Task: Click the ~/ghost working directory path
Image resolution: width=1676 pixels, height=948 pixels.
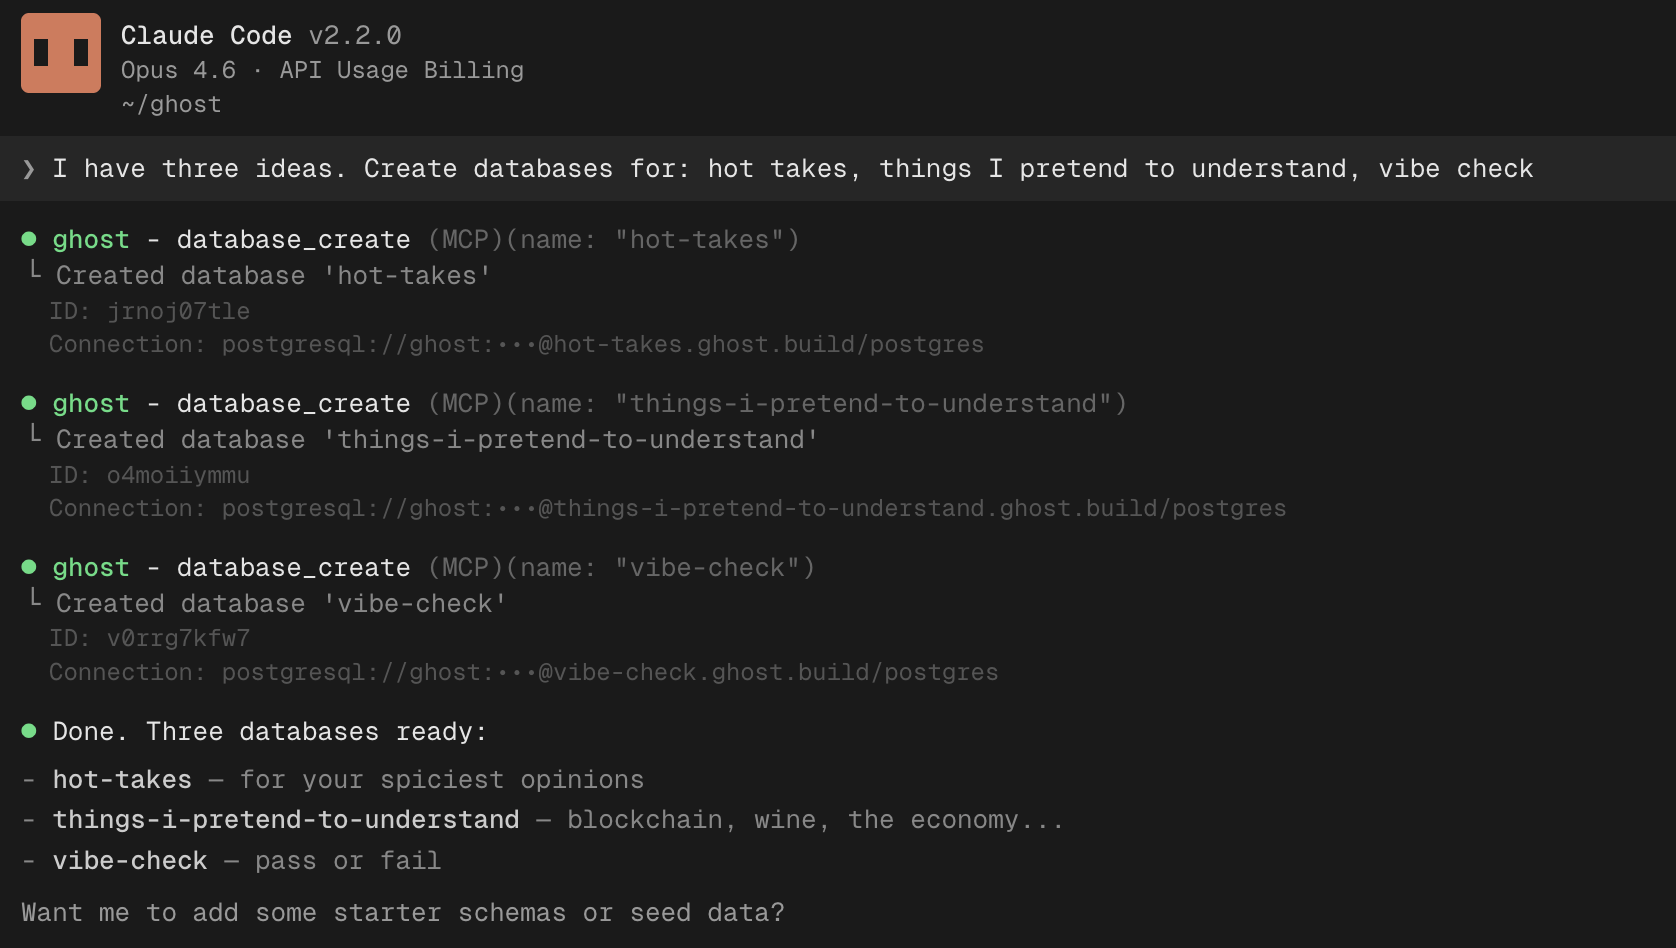Action: point(171,105)
